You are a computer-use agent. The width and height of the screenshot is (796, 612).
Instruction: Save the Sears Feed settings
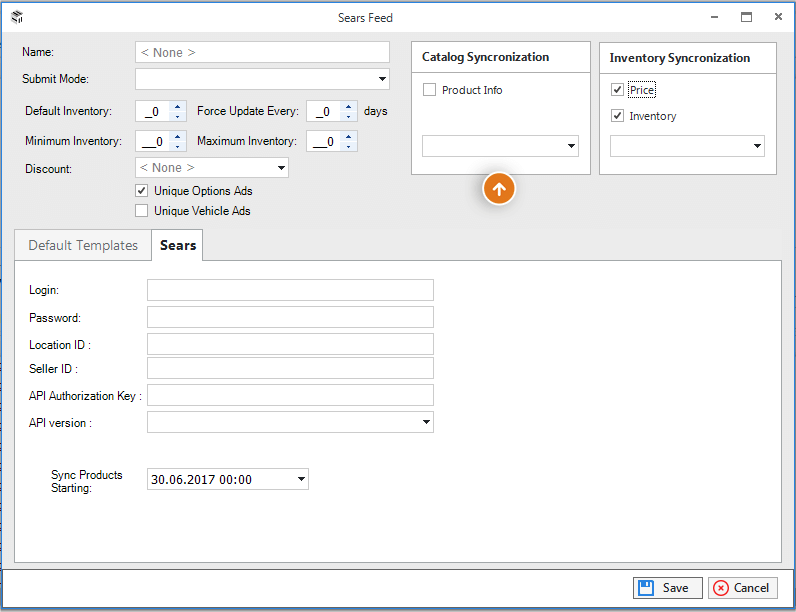pos(668,588)
